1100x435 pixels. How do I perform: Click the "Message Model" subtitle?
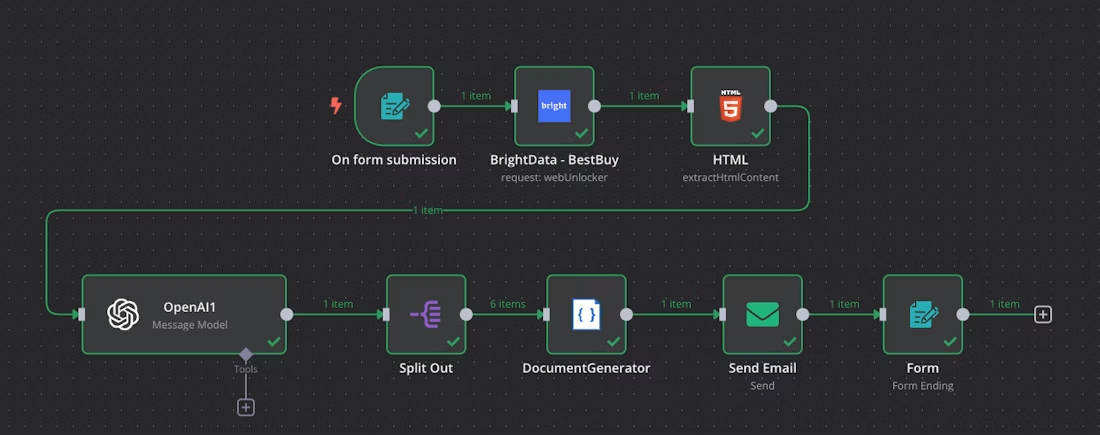[x=189, y=326]
